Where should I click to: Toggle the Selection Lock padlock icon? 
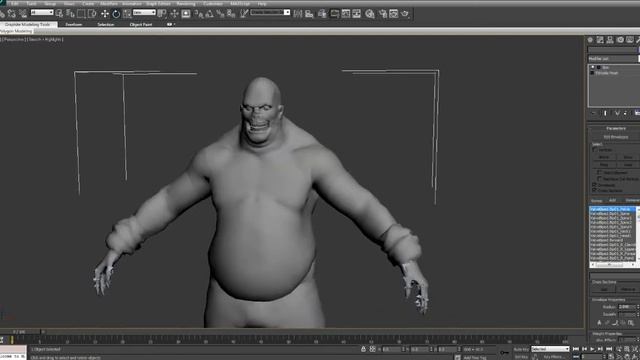(363, 349)
